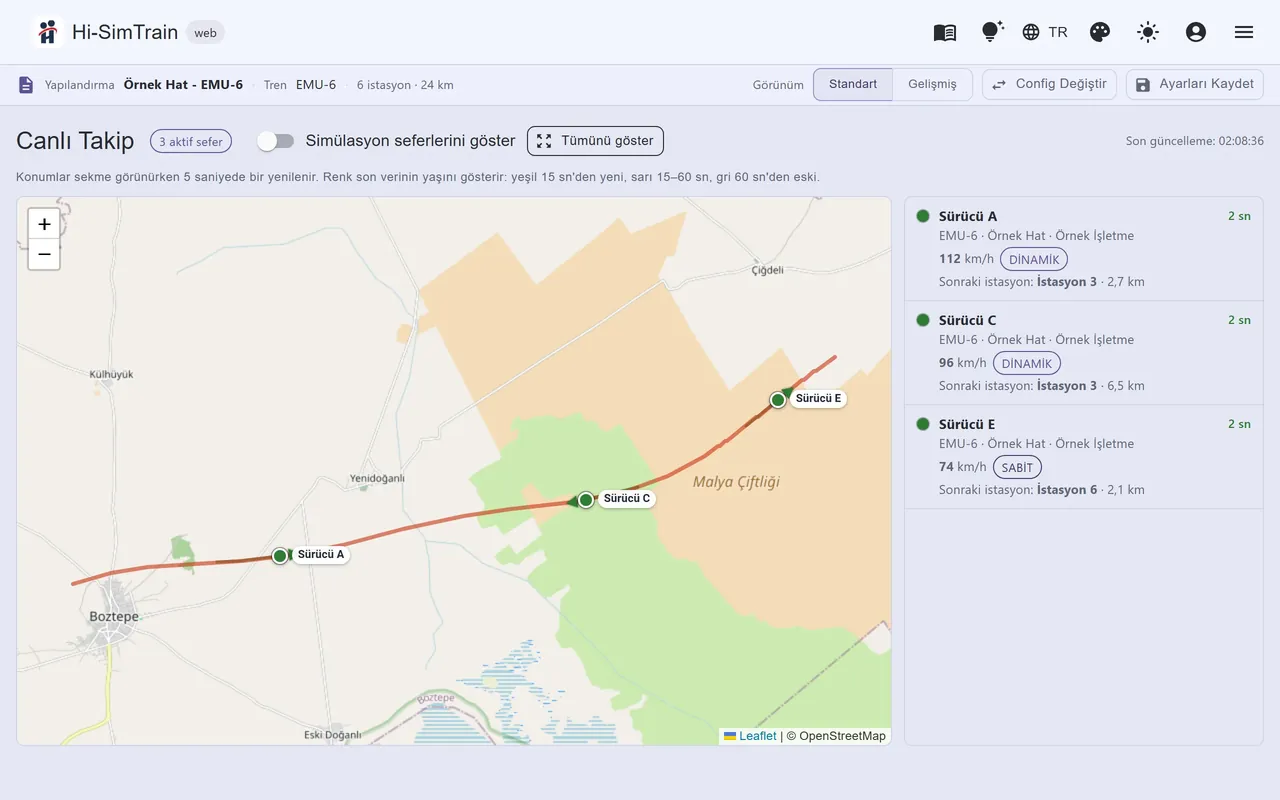The width and height of the screenshot is (1280, 800).
Task: Click Ayarları Kaydet button
Action: click(x=1194, y=84)
